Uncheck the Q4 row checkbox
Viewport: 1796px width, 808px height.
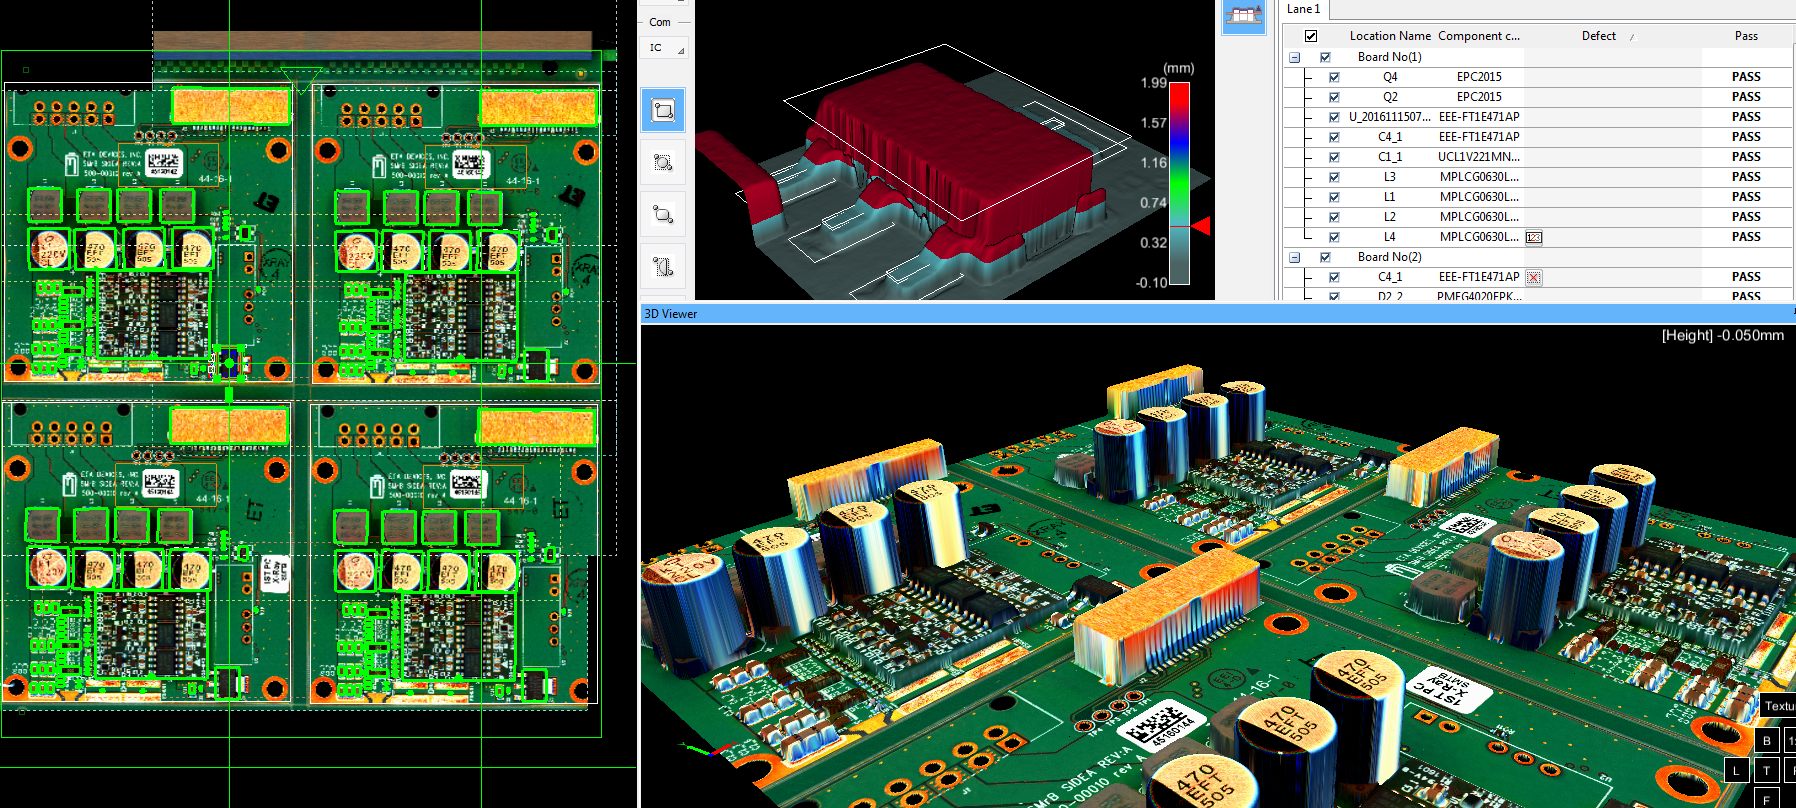1334,77
